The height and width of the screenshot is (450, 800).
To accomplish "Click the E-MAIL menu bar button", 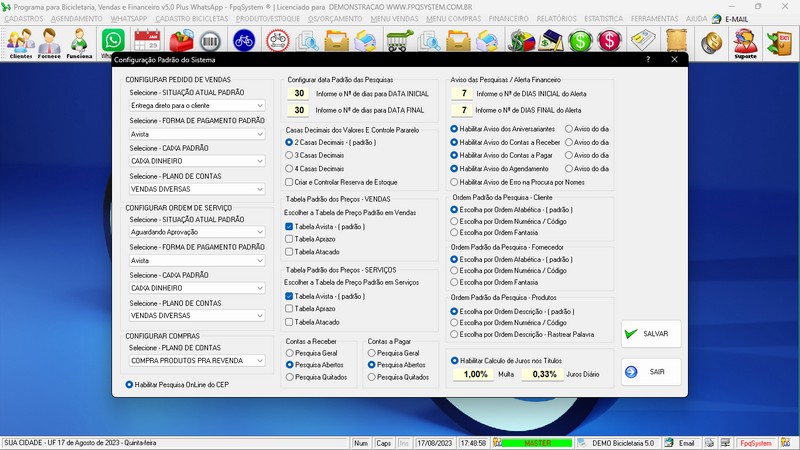I will pyautogui.click(x=730, y=19).
